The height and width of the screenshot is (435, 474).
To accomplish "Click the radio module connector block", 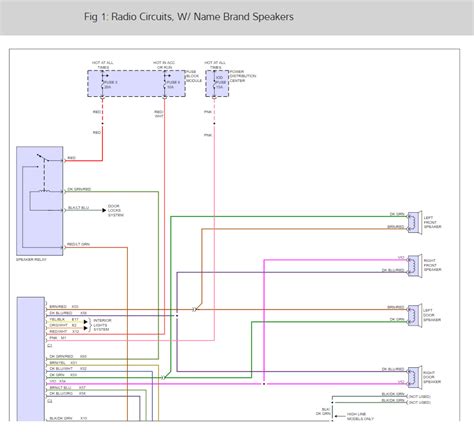I will [31, 359].
